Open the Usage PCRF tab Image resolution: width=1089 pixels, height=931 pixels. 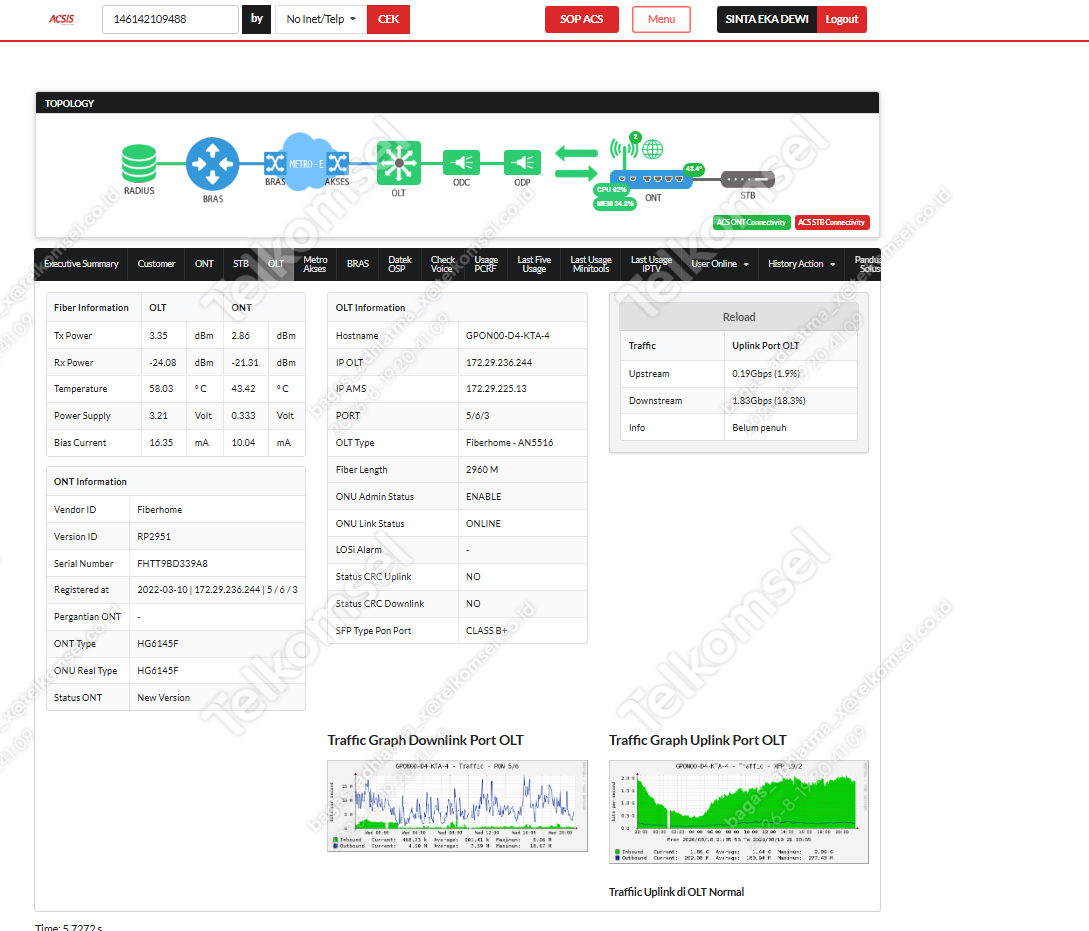pos(485,264)
